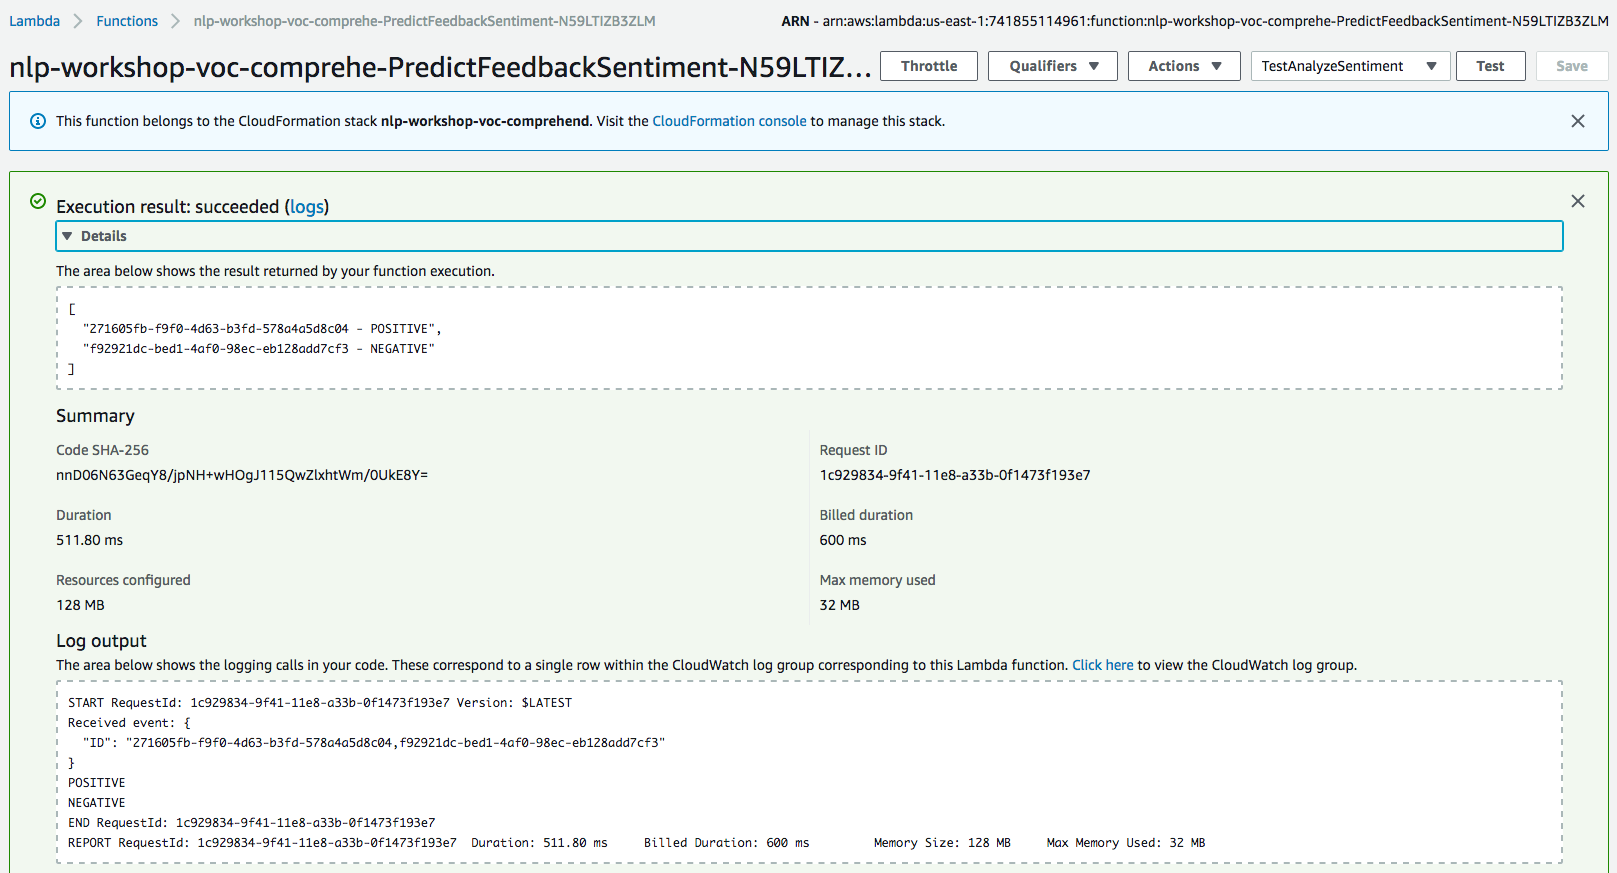Image resolution: width=1617 pixels, height=873 pixels.
Task: Click the breadcrumb chevron after Functions
Action: 176,21
